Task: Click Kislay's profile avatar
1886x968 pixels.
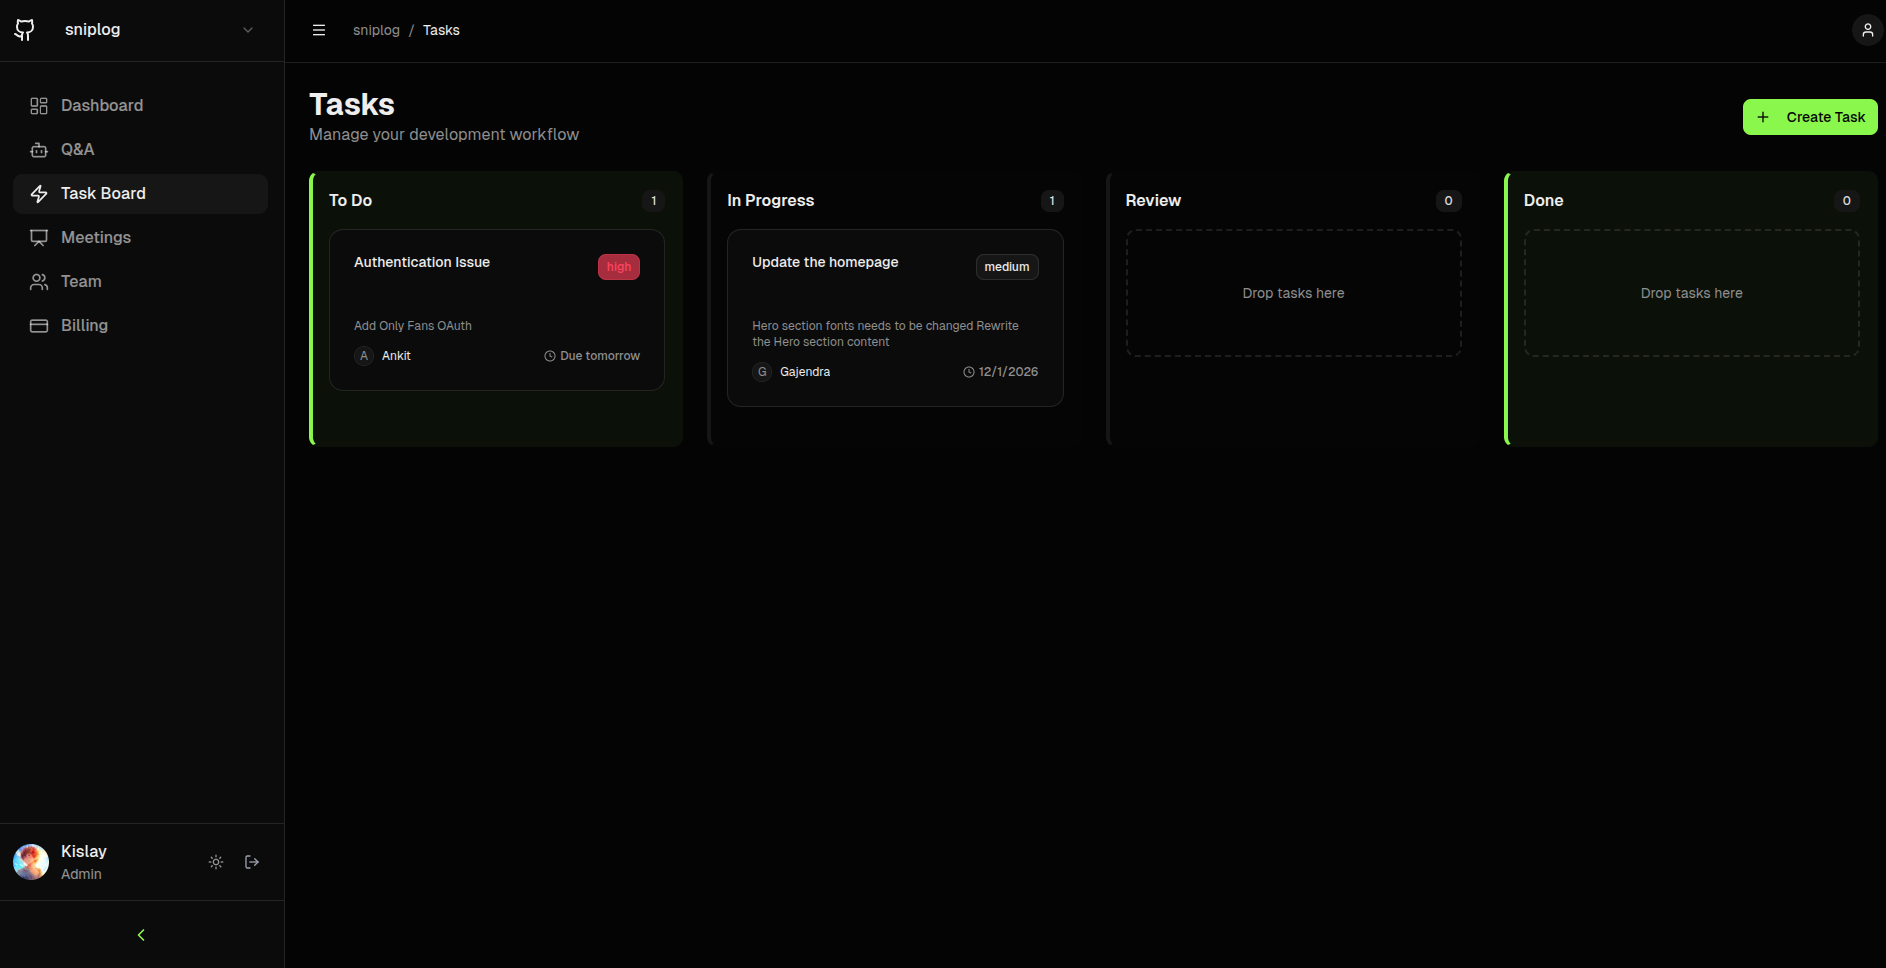Action: [x=30, y=861]
